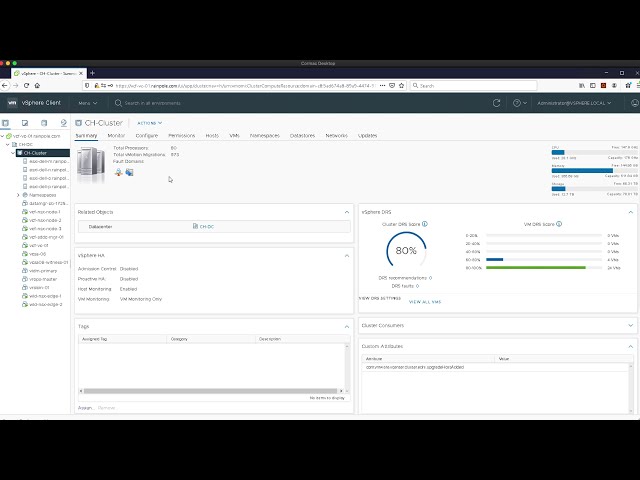This screenshot has height=480, width=640.
Task: Switch to the Permissions tab
Action: pyautogui.click(x=182, y=136)
